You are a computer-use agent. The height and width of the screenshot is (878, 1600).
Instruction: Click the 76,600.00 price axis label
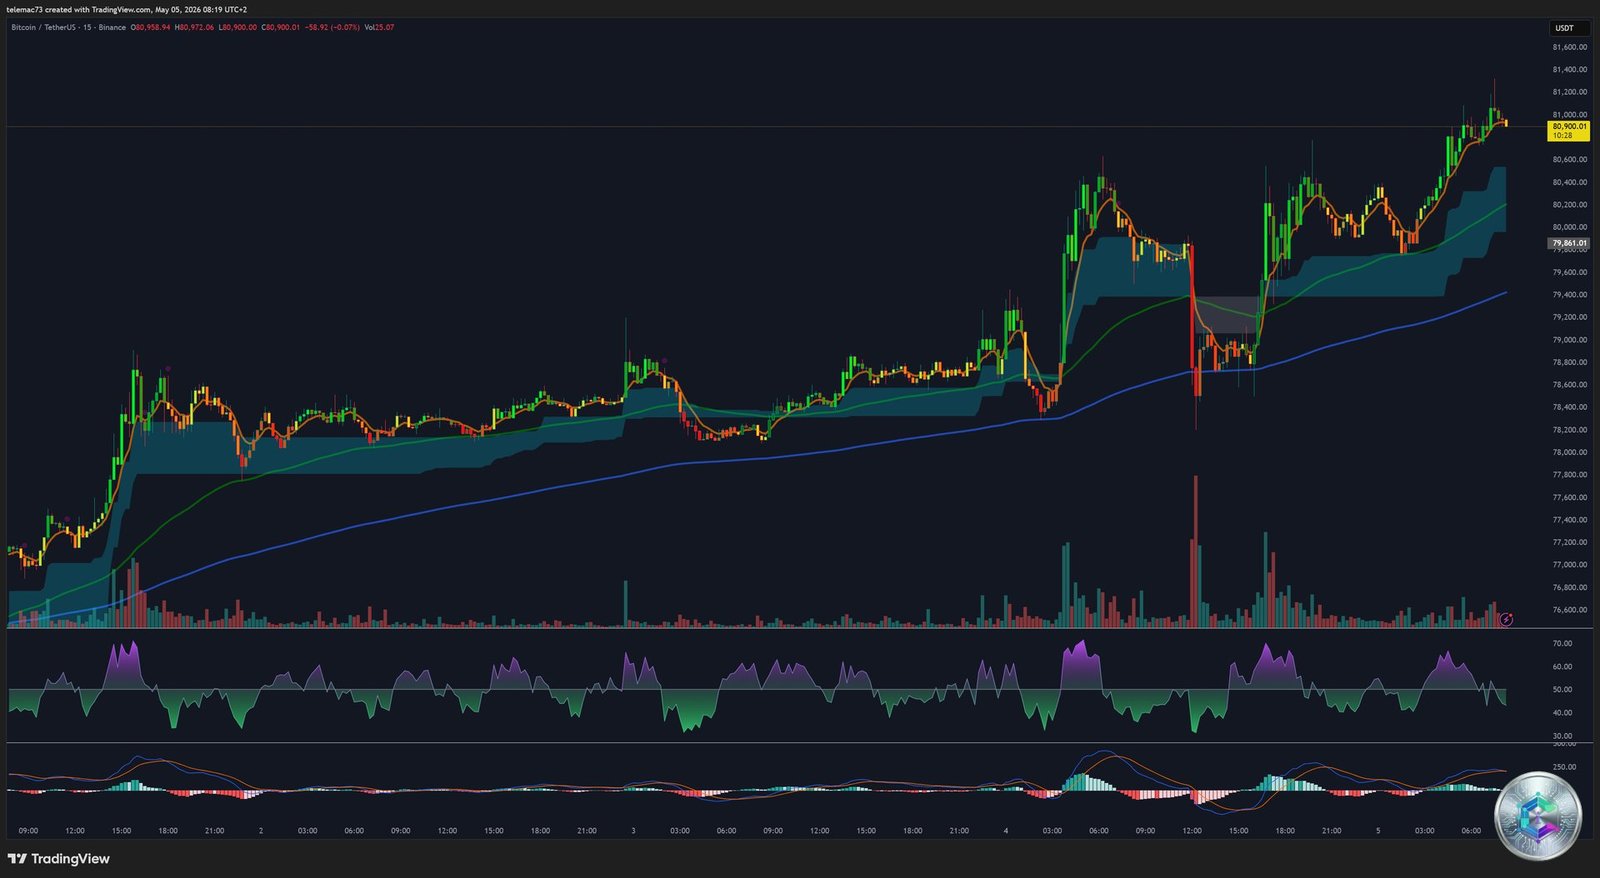[1569, 610]
